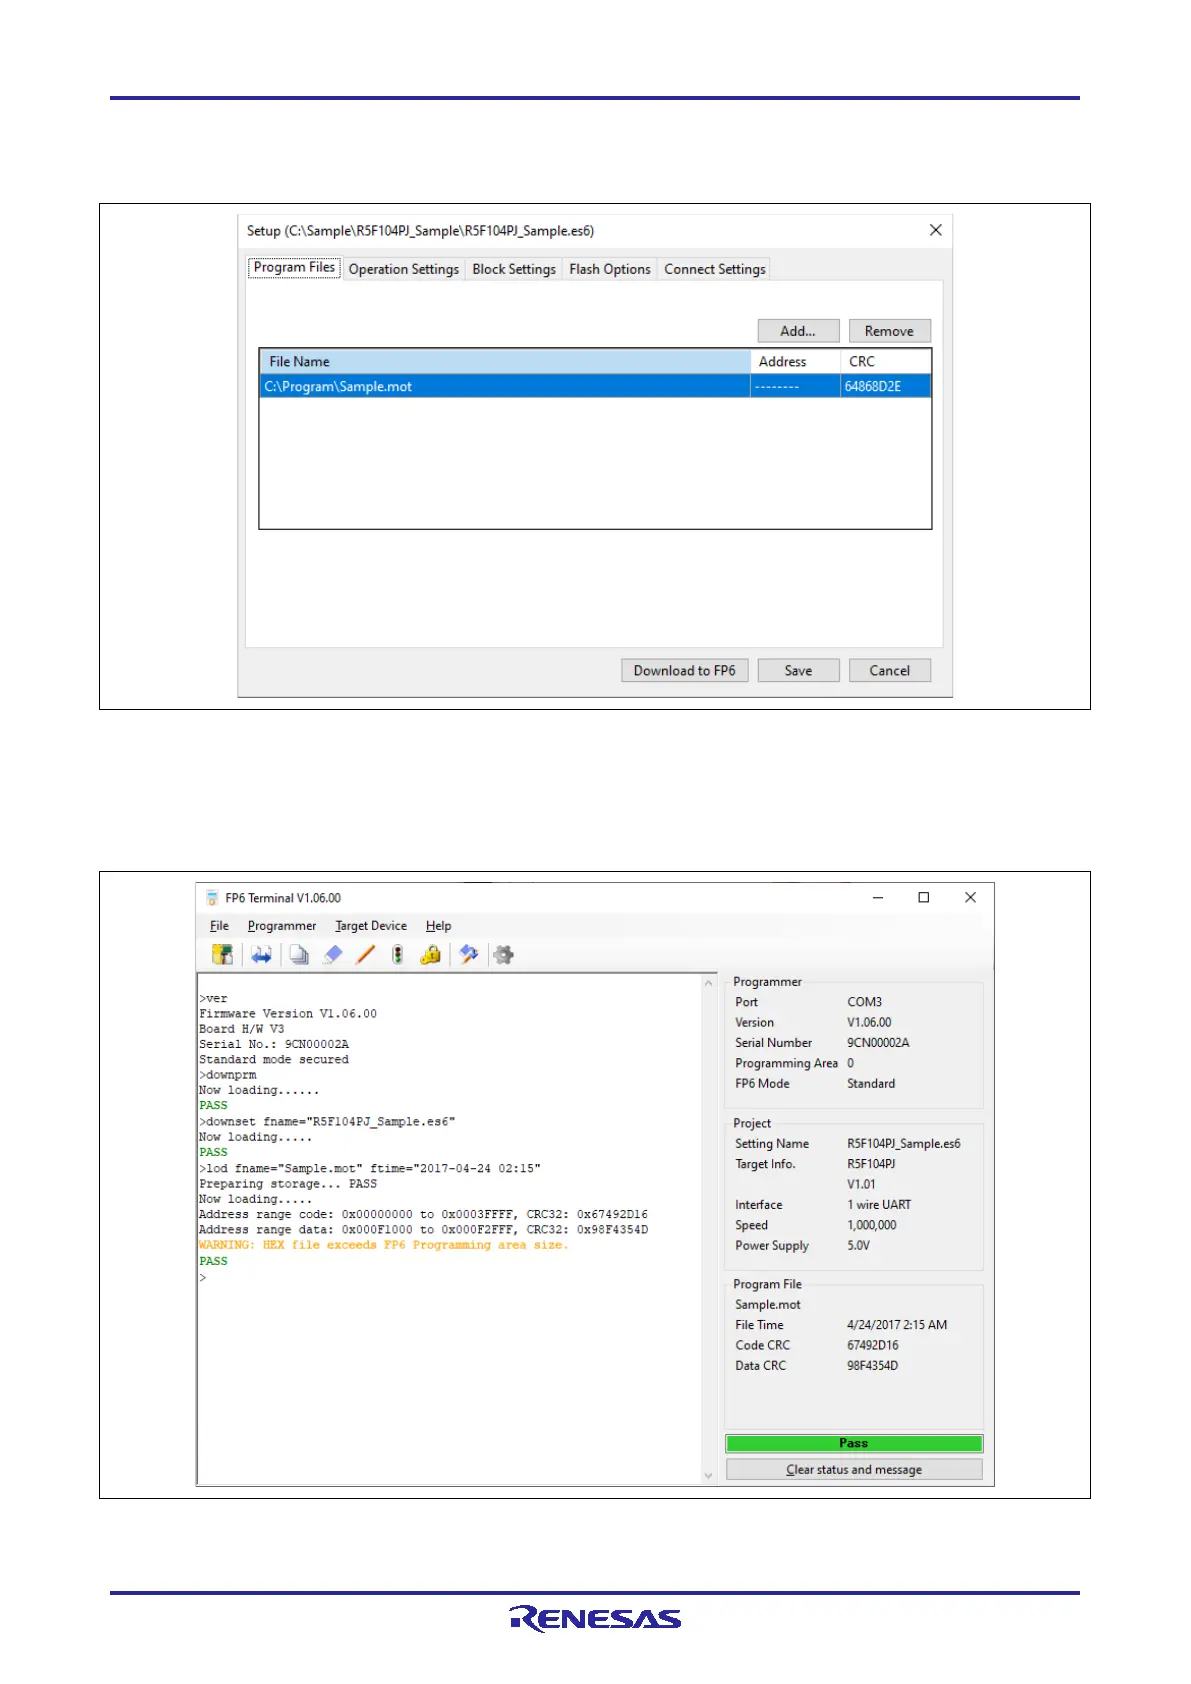Click the Data CRC value 98F4354D
Image resolution: width=1191 pixels, height=1684 pixels.
point(873,1365)
